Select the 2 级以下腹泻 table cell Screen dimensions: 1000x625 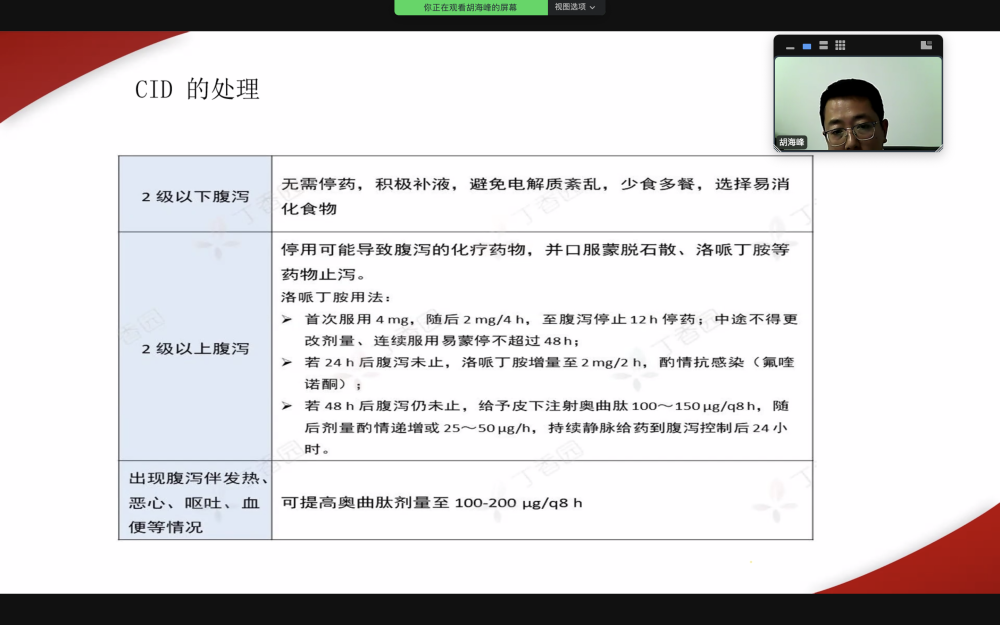195,196
